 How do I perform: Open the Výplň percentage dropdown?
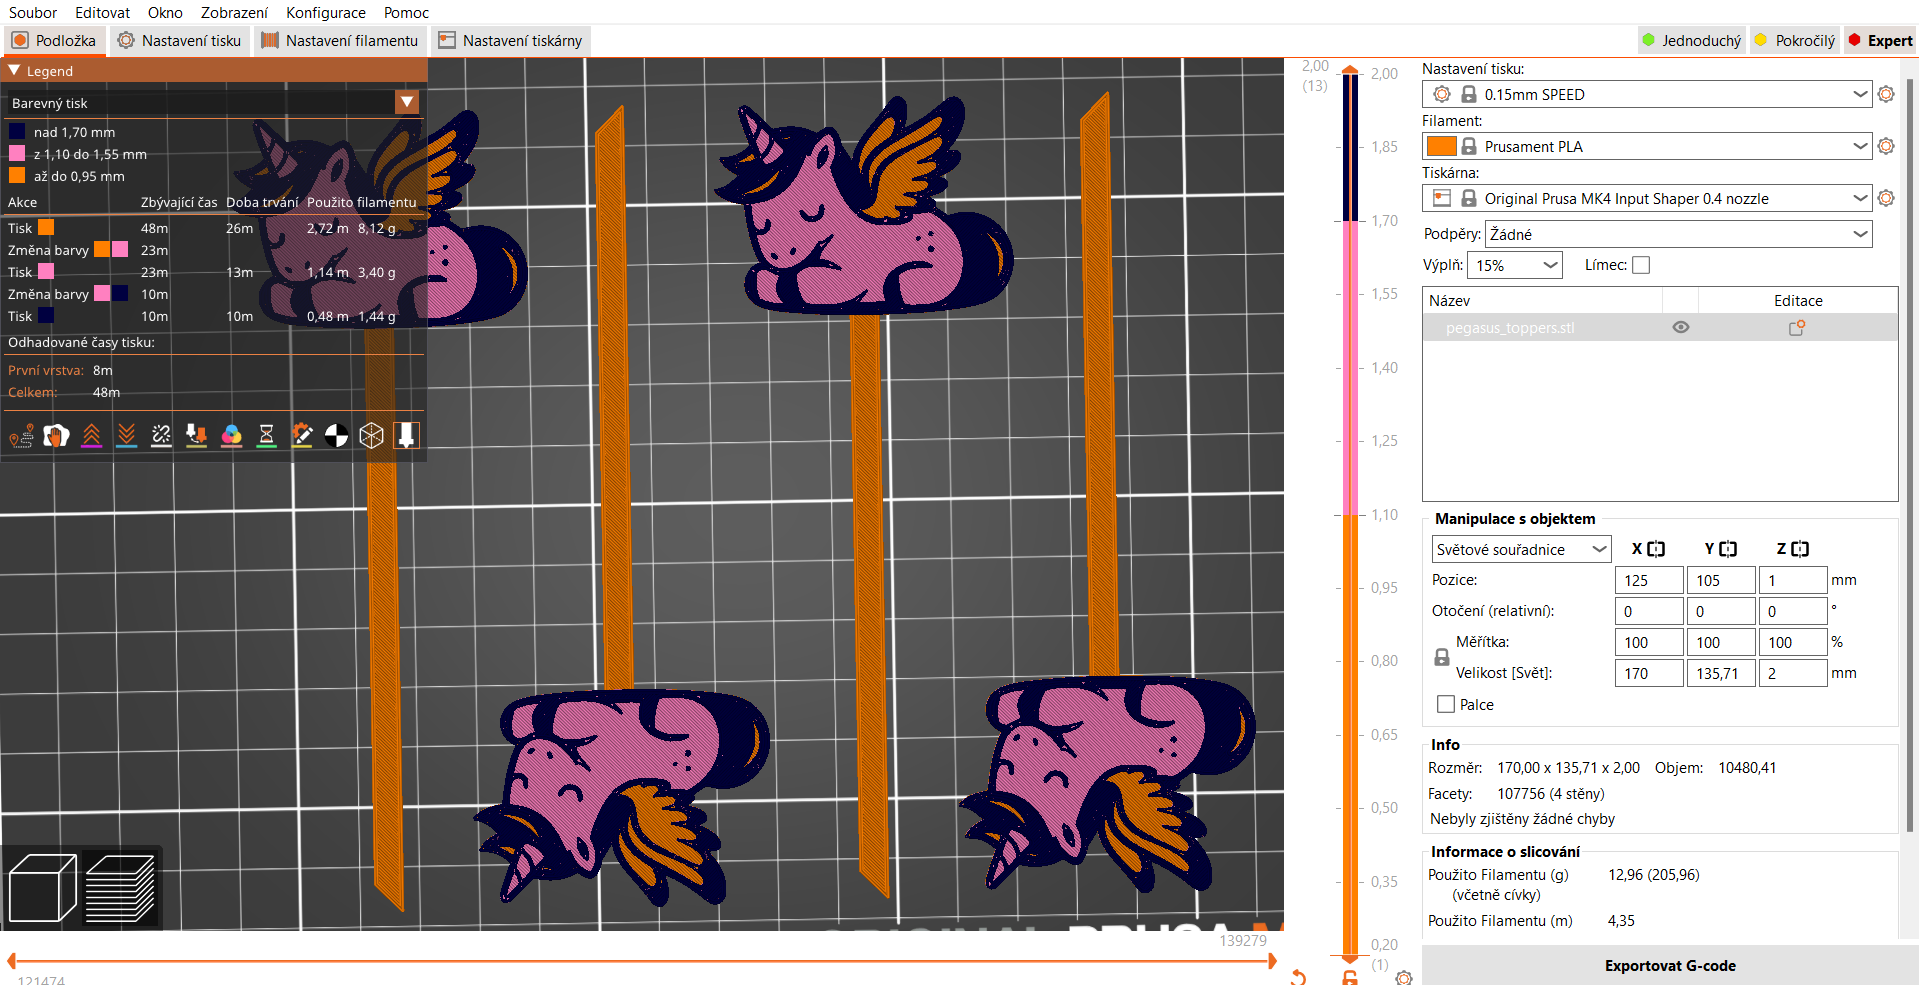(1515, 265)
